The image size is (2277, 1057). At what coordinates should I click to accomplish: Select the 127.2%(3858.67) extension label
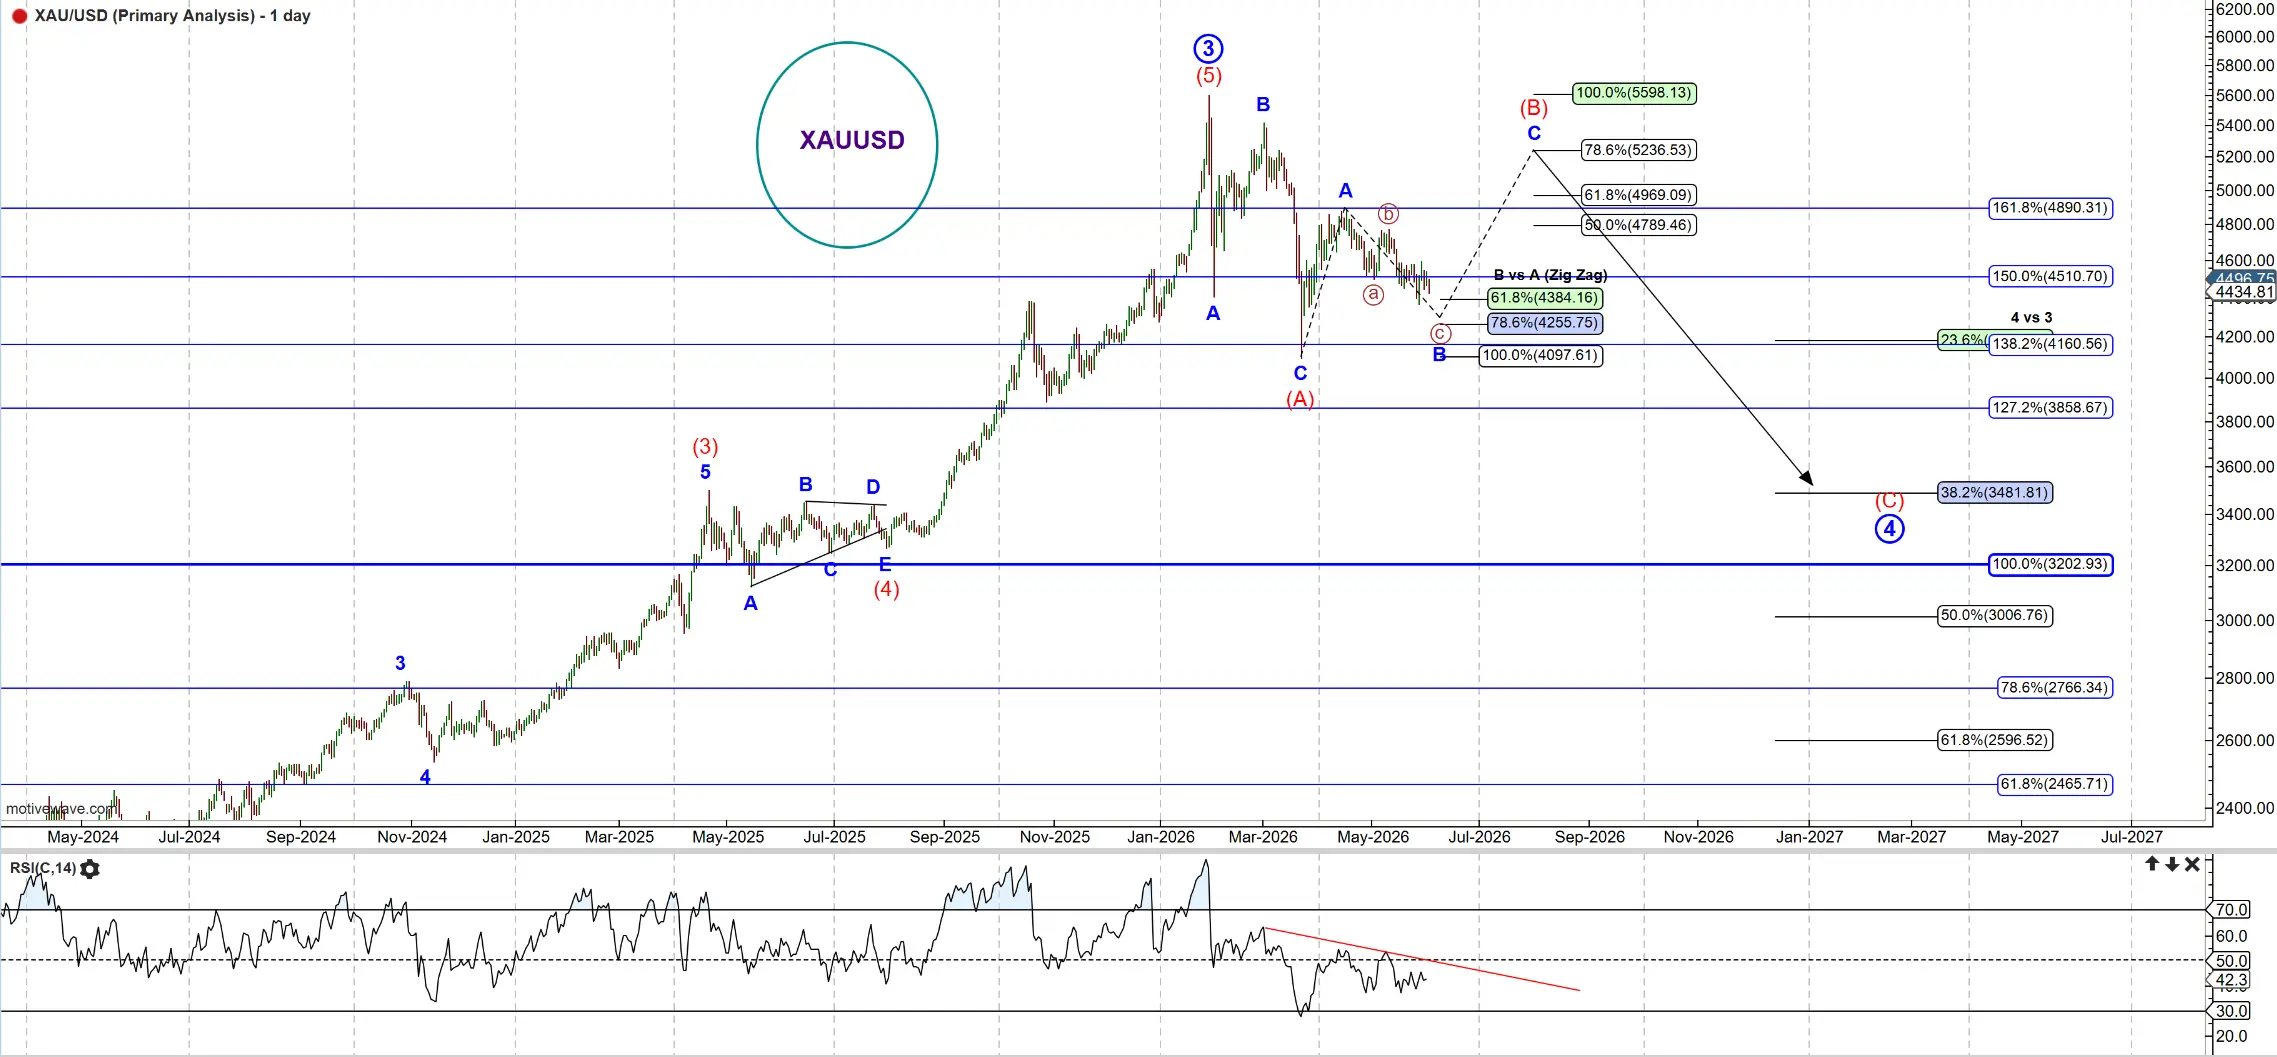pyautogui.click(x=2051, y=408)
